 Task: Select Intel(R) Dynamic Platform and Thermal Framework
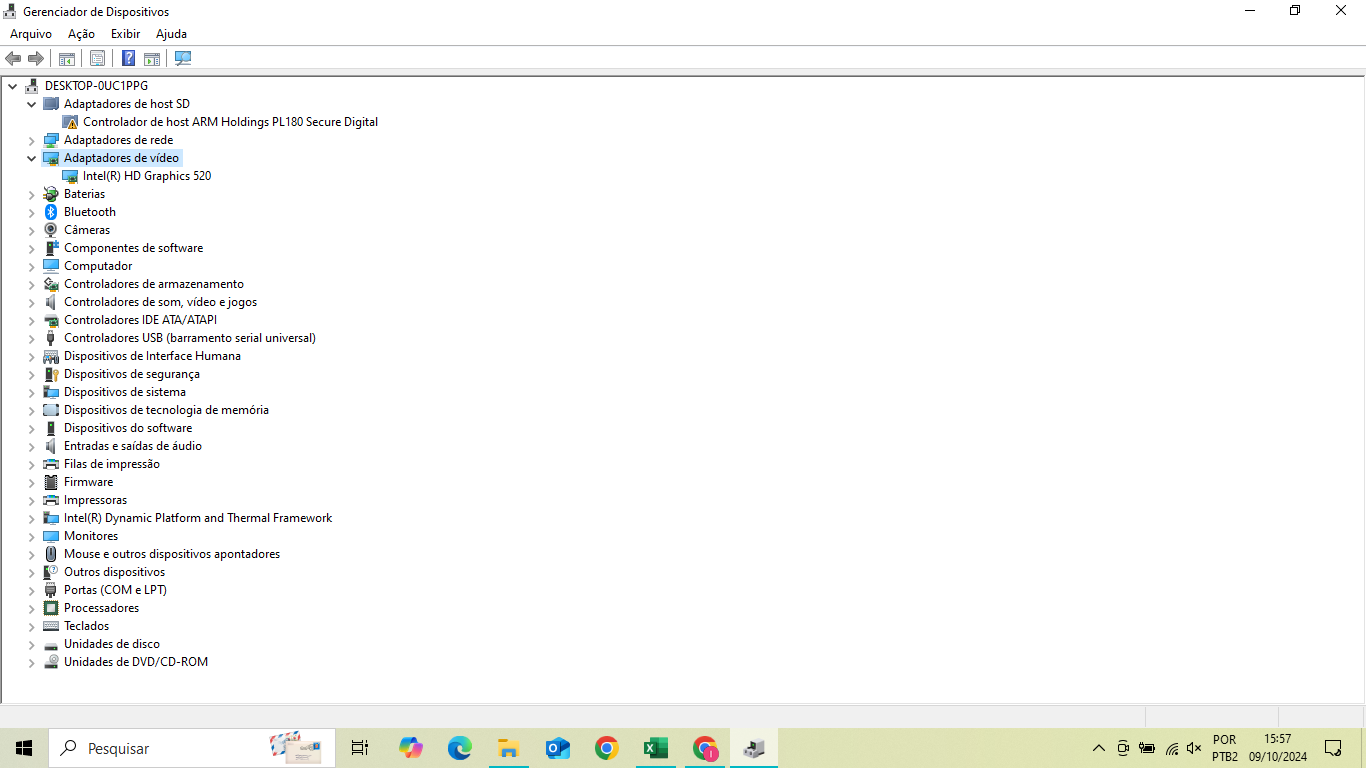pyautogui.click(x=198, y=518)
